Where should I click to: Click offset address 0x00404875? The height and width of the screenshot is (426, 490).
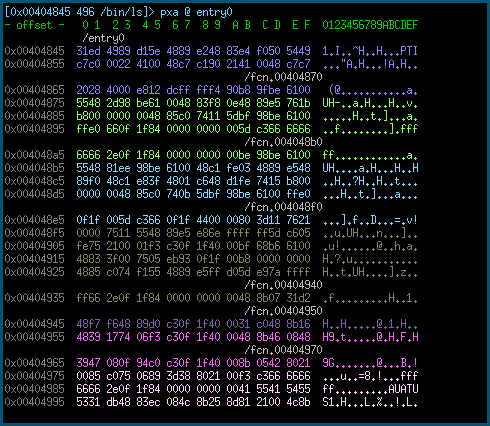[x=34, y=103]
